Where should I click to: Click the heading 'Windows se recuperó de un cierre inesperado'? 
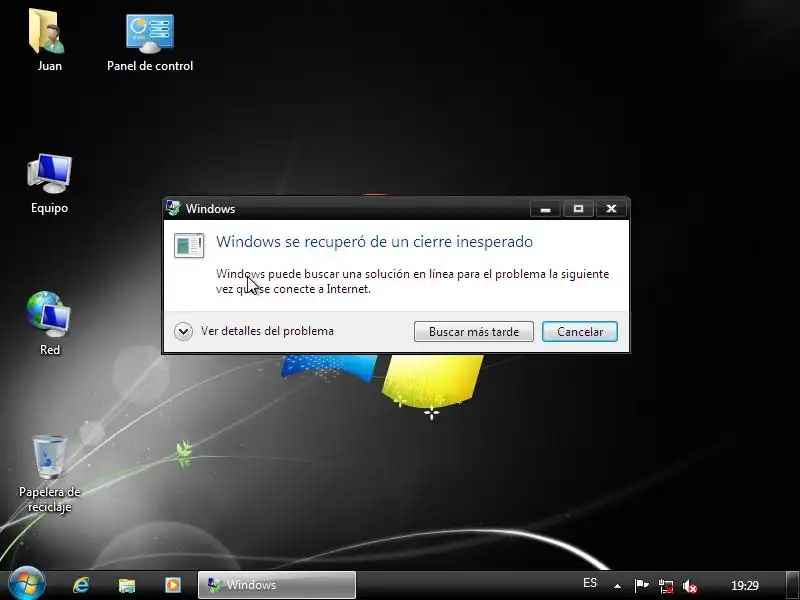[x=374, y=241]
